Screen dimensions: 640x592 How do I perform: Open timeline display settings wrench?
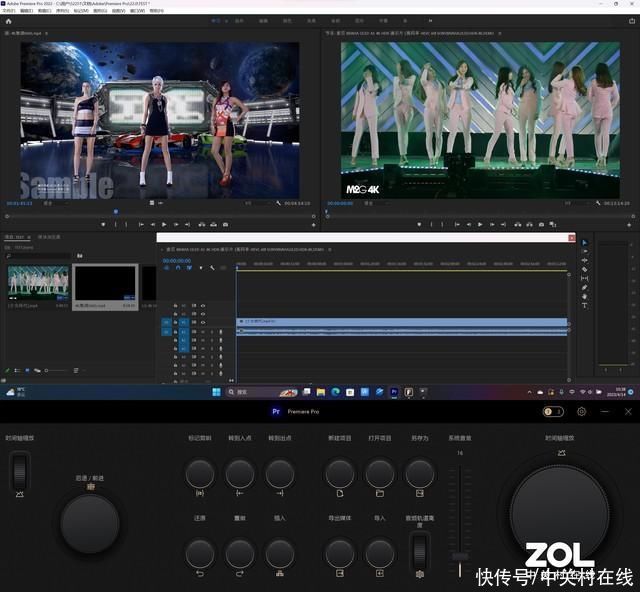(212, 268)
